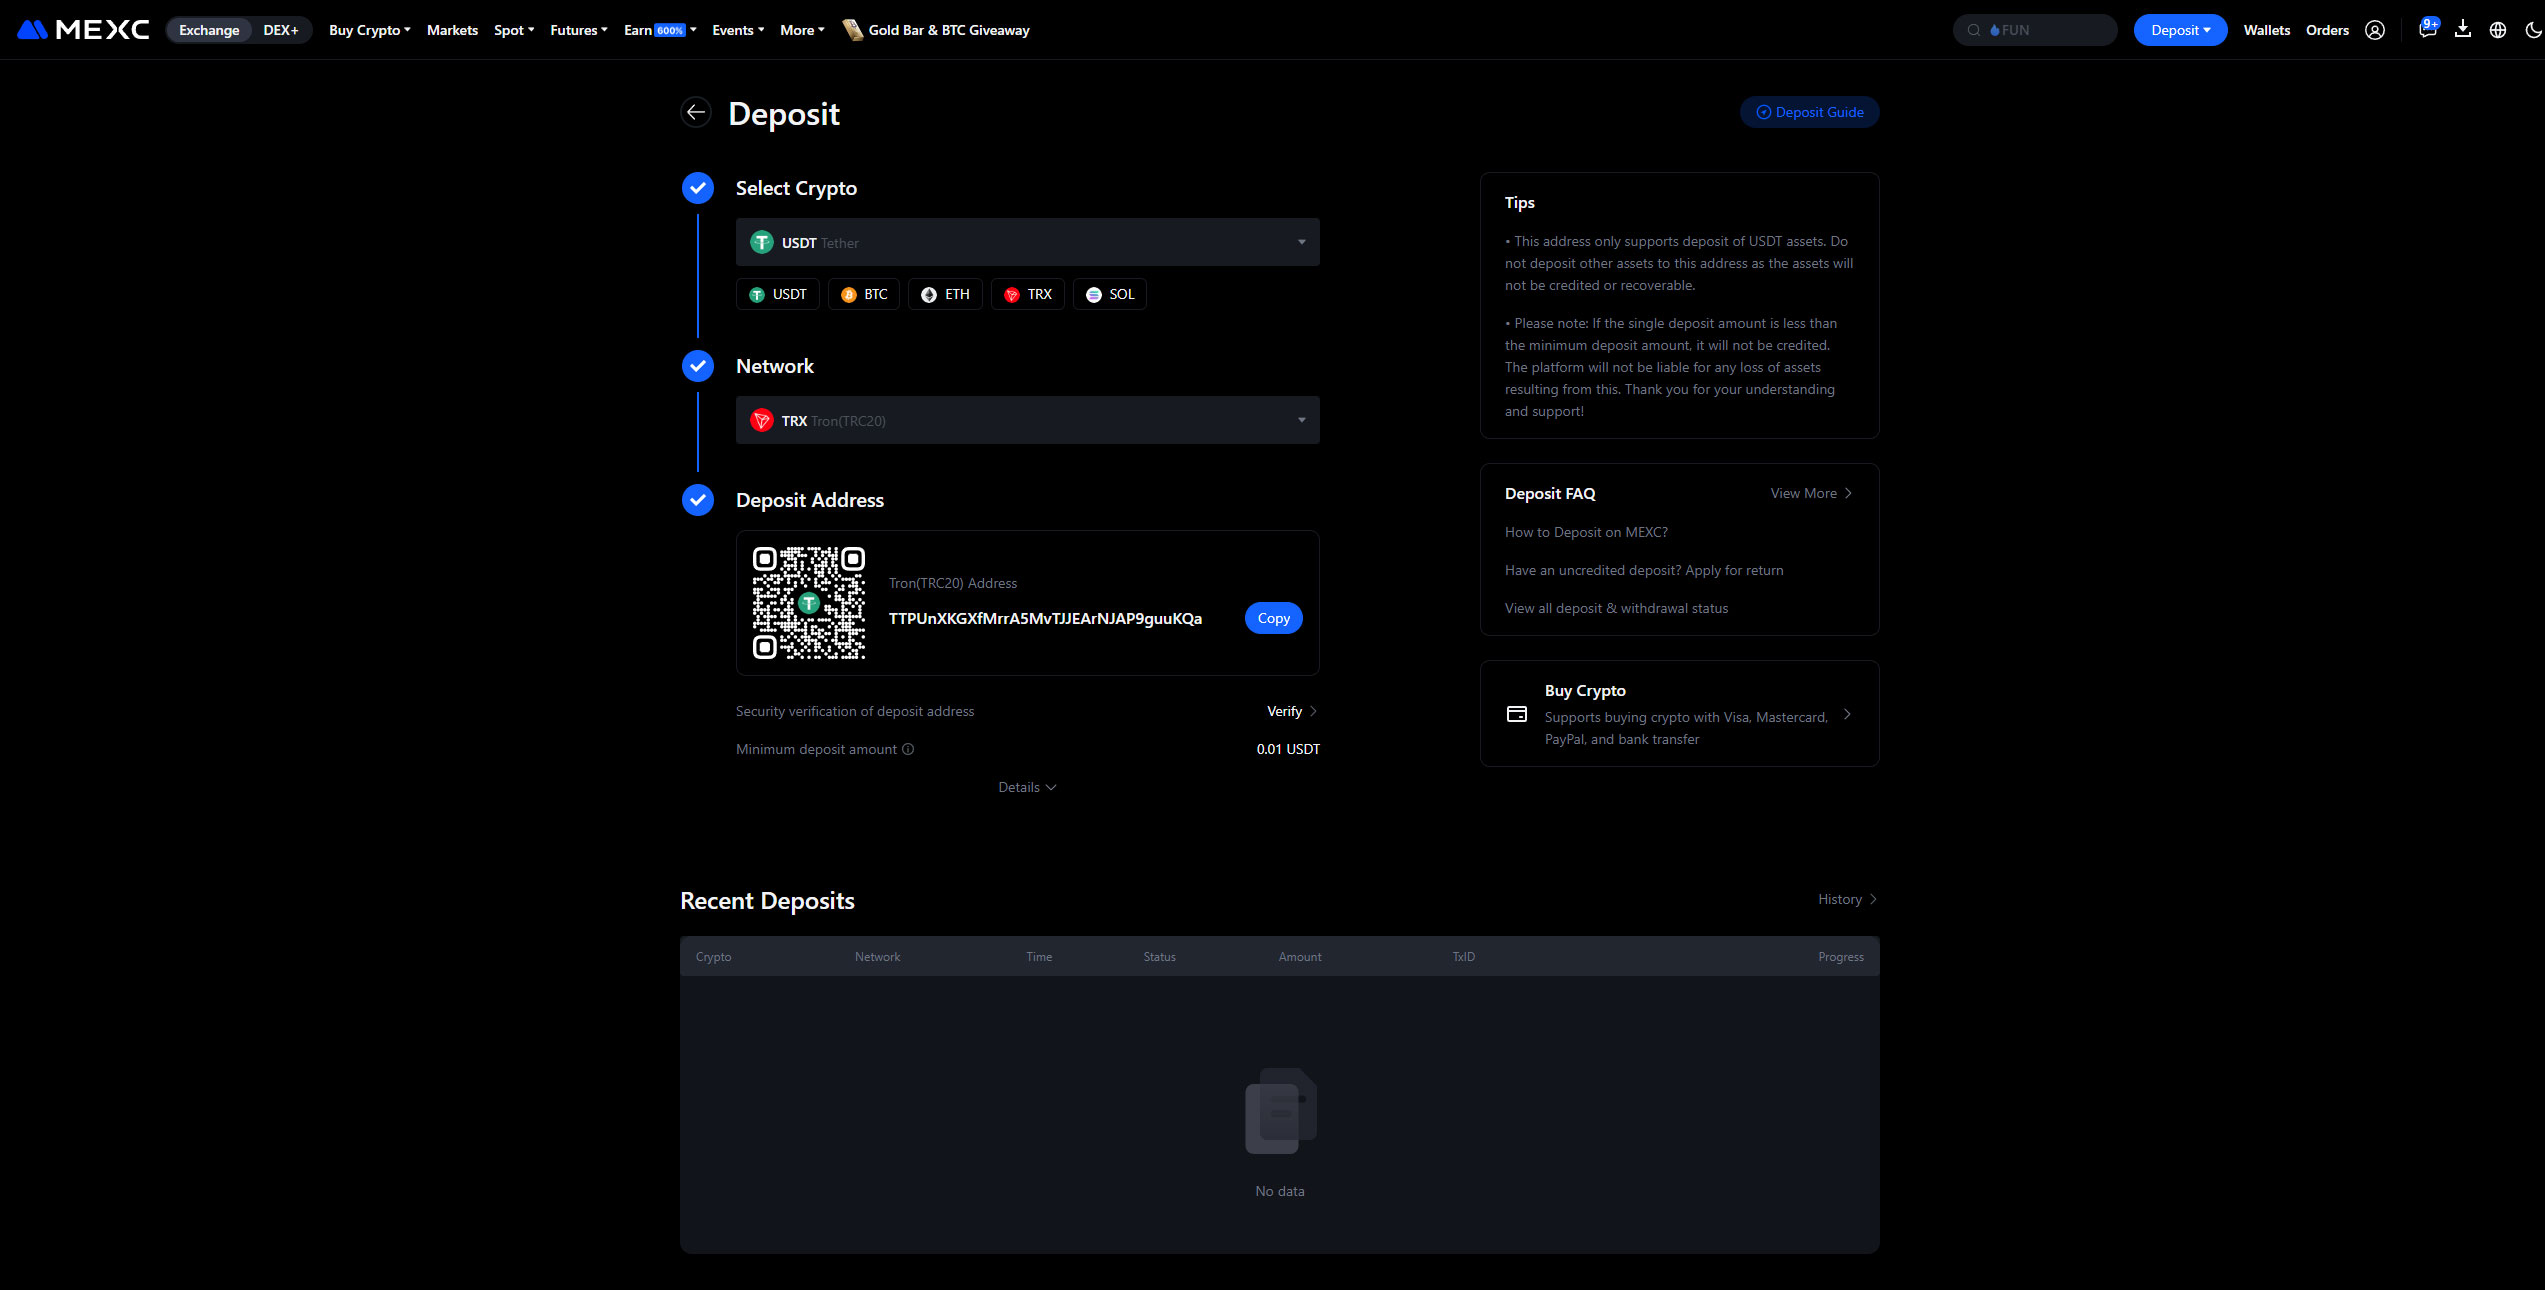
Task: Select the BTC quick-pick chip
Action: coord(864,294)
